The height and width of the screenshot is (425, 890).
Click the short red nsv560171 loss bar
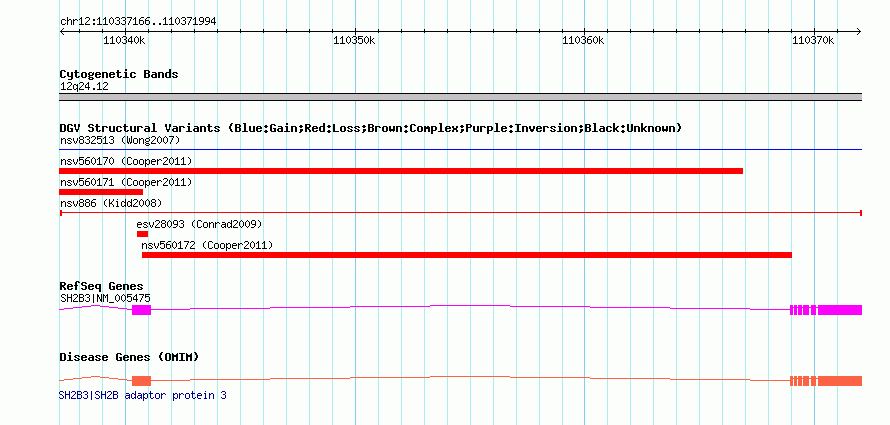(x=101, y=192)
